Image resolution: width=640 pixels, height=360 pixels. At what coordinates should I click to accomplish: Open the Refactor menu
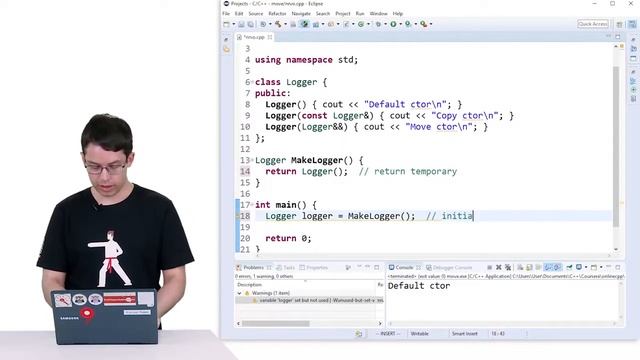[x=277, y=13]
